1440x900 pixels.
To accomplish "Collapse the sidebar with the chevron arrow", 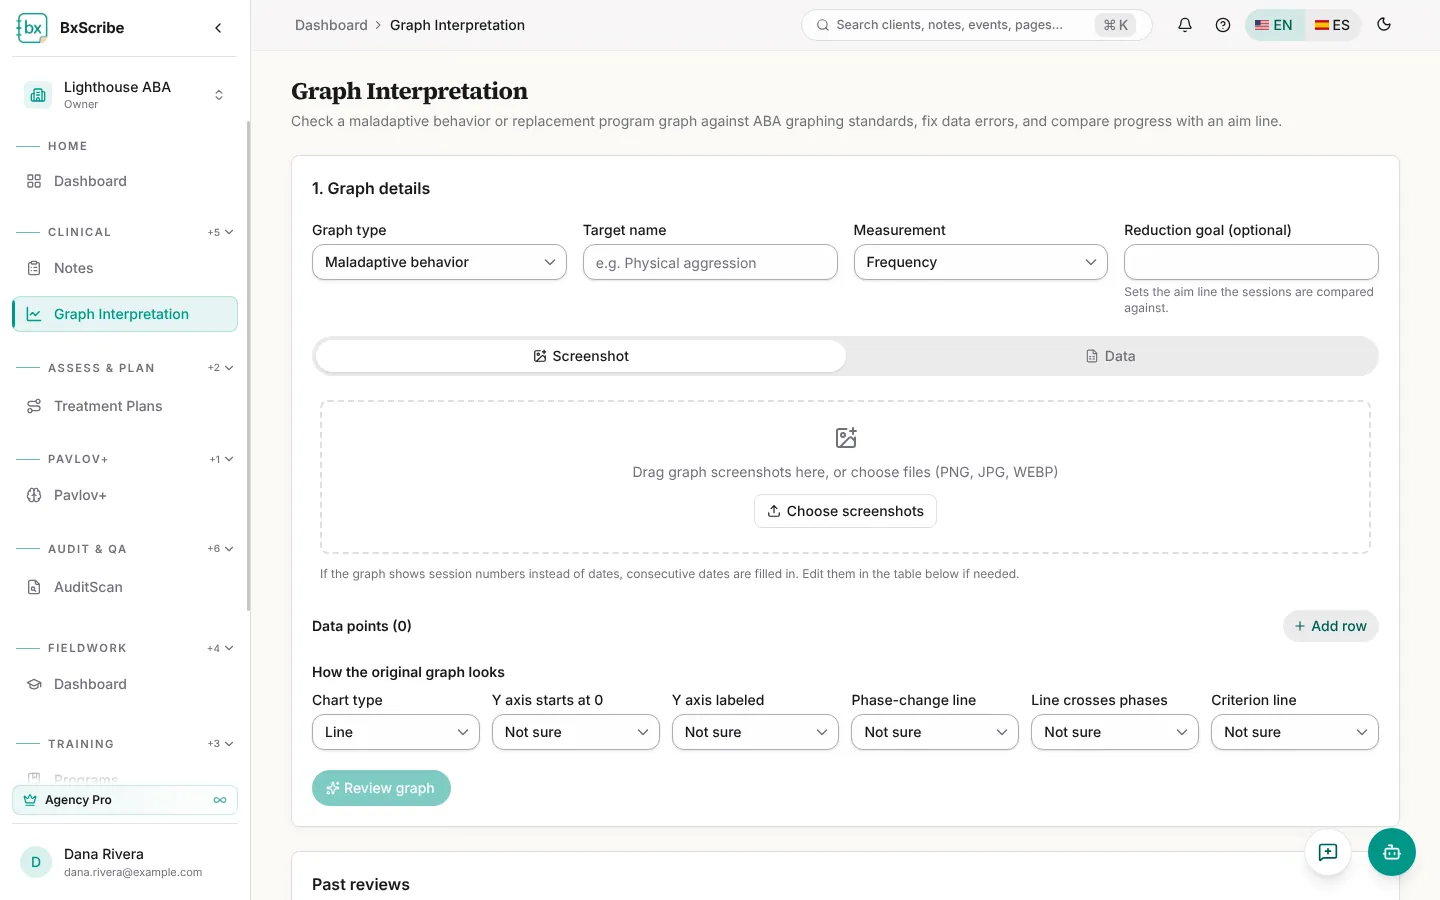I will coord(218,28).
